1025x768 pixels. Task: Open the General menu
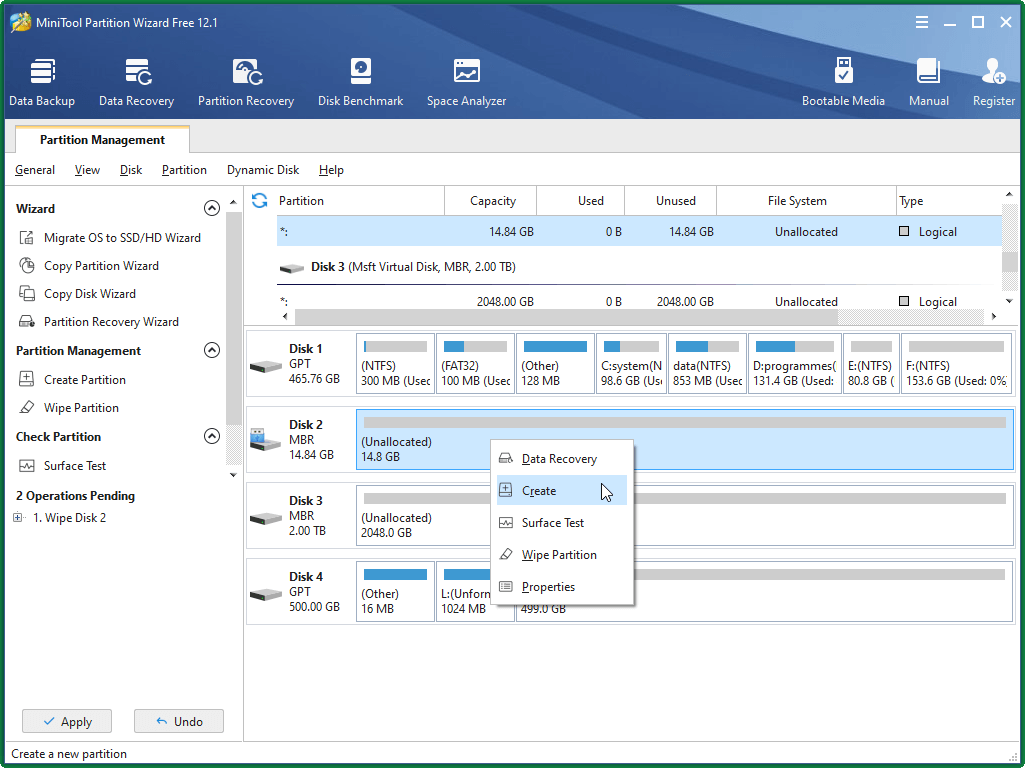coord(35,170)
